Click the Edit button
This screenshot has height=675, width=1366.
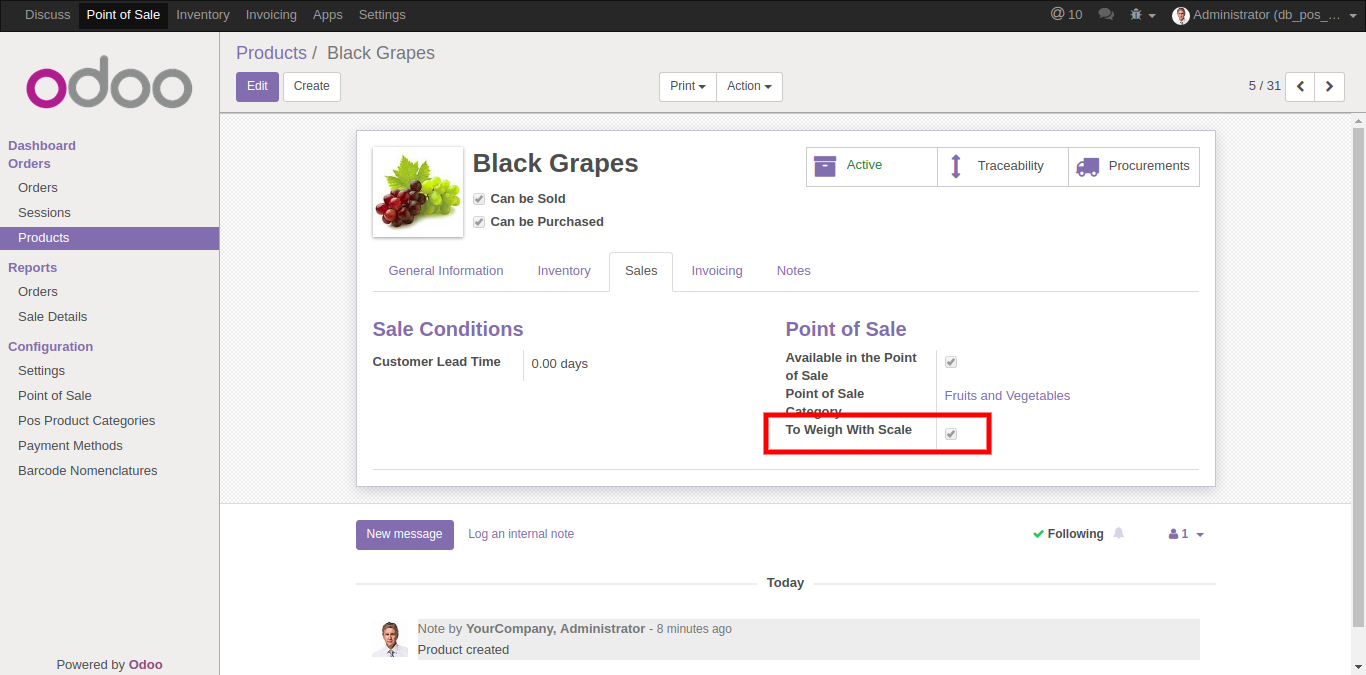click(x=257, y=87)
